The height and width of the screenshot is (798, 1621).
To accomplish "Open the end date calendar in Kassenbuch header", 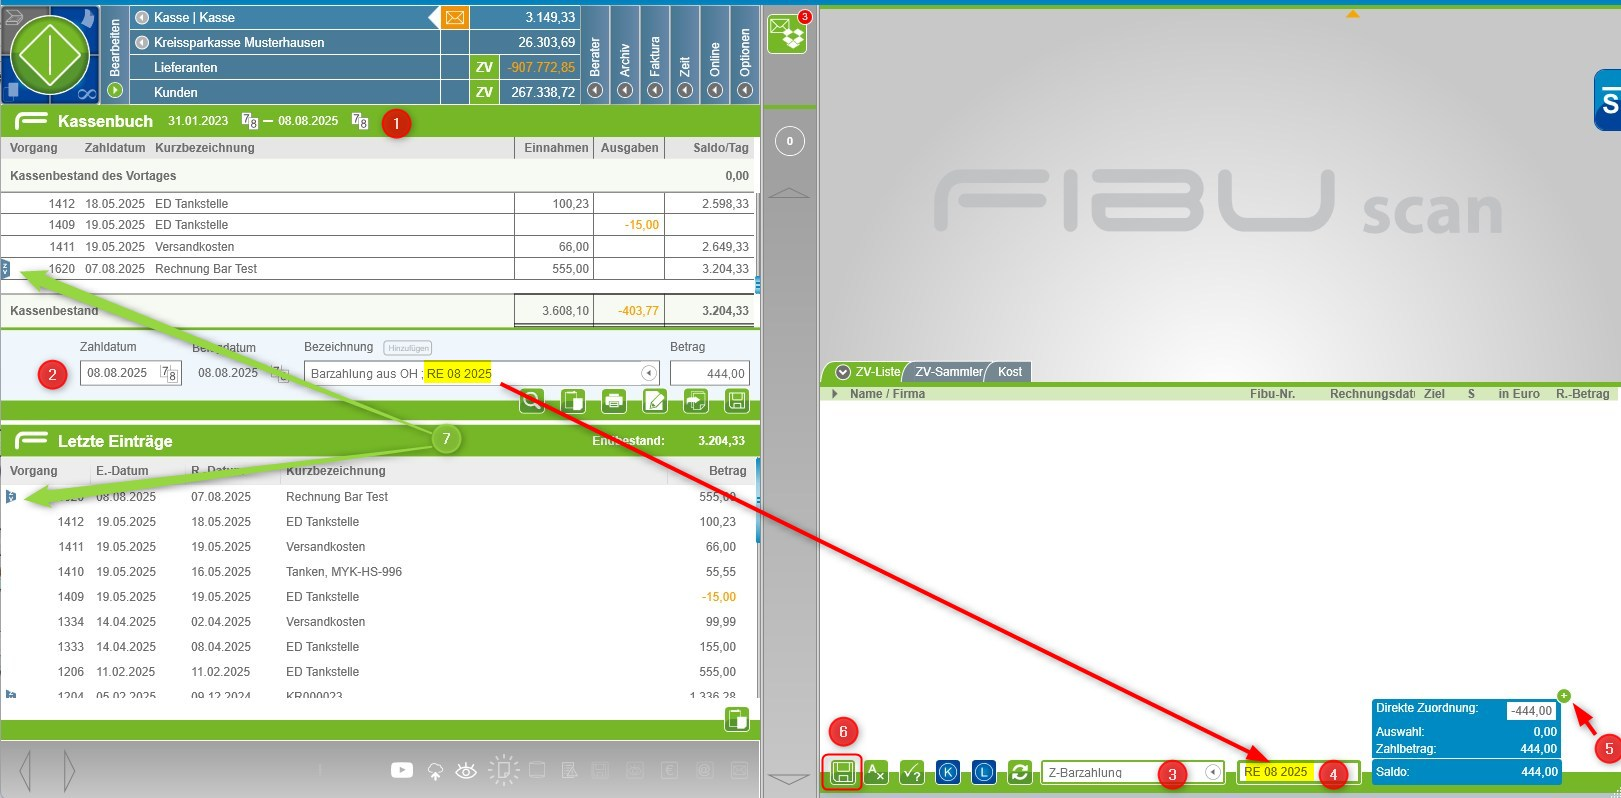I will click(x=360, y=121).
